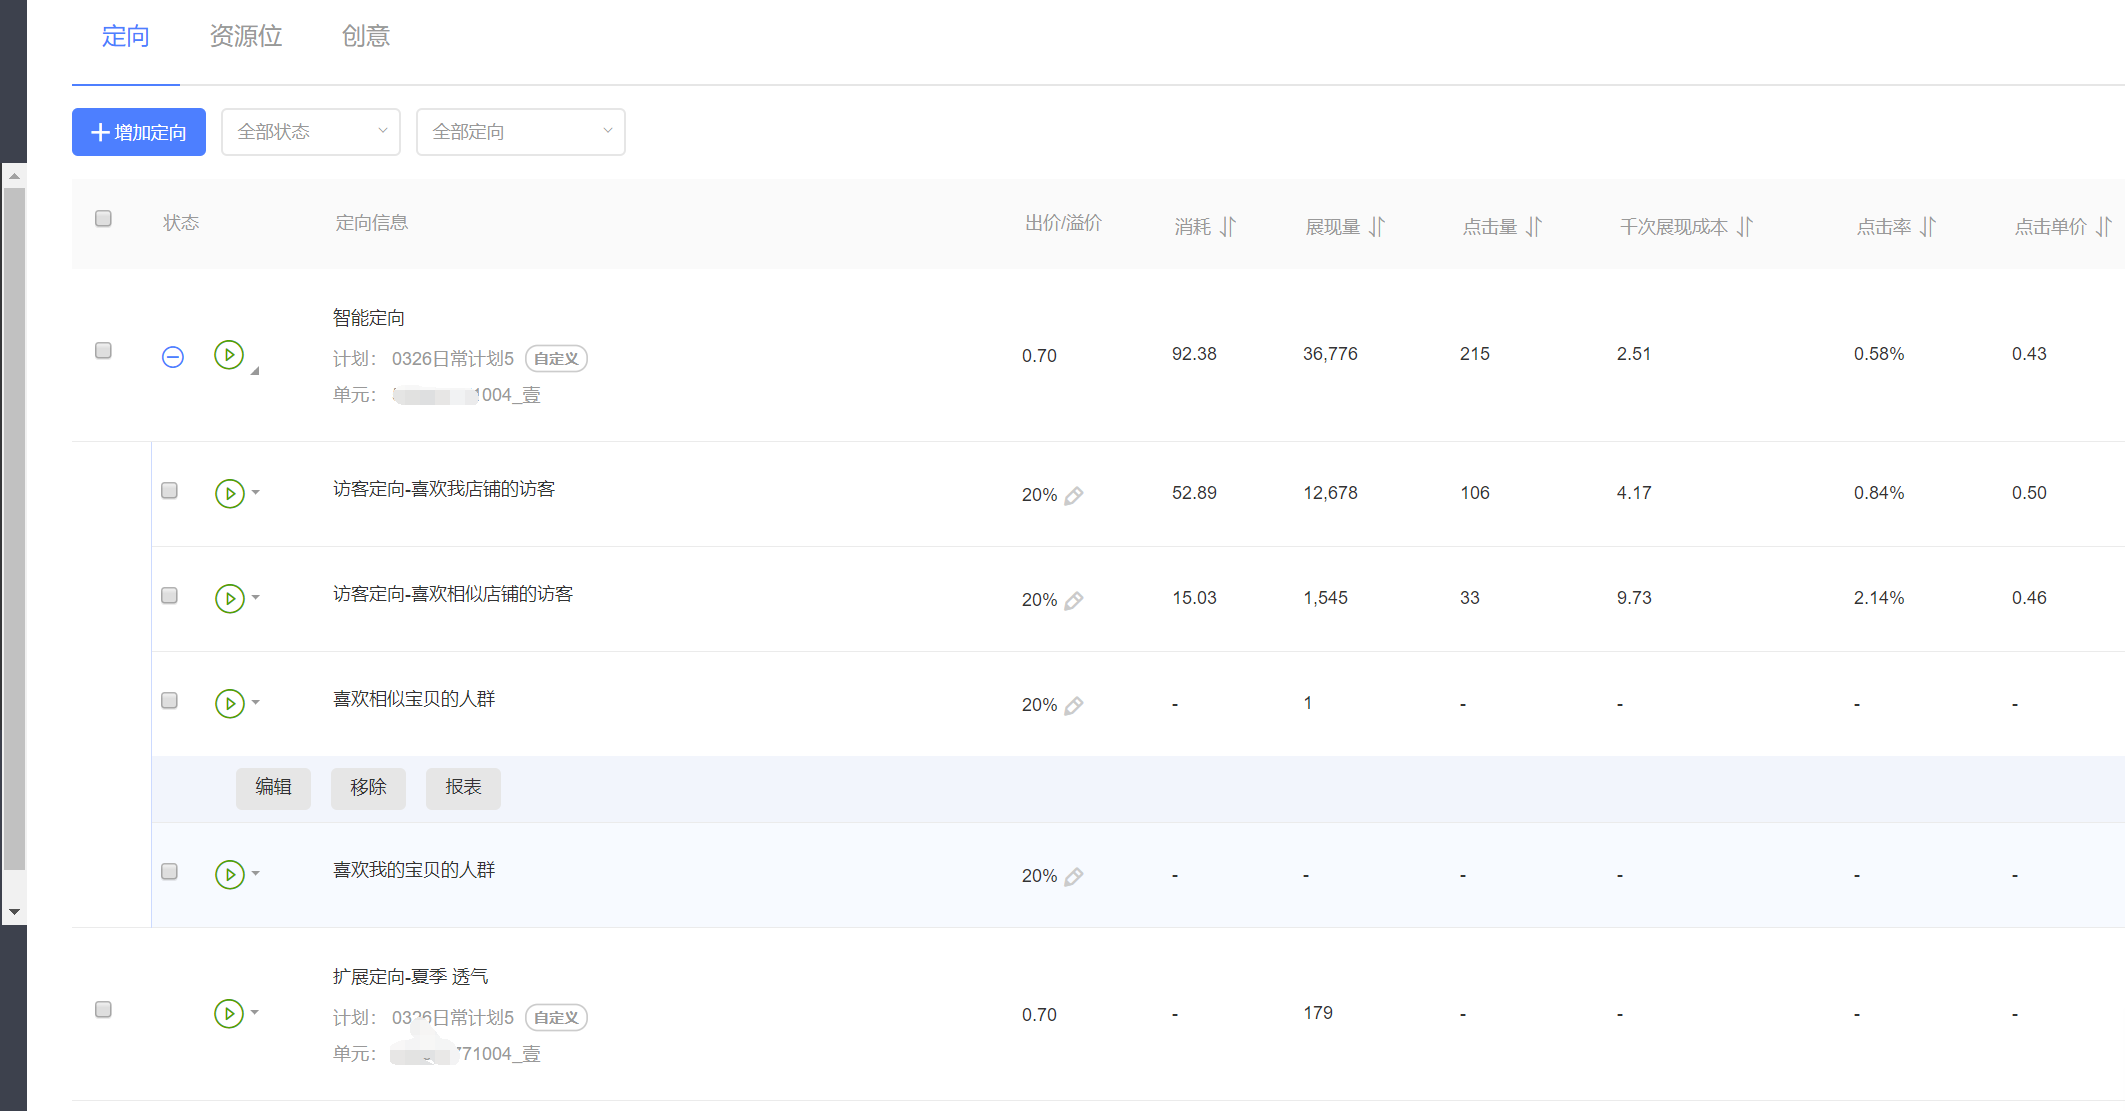Click the 自定义 tag in 扩展定向 row
The width and height of the screenshot is (2125, 1111).
click(x=556, y=1017)
